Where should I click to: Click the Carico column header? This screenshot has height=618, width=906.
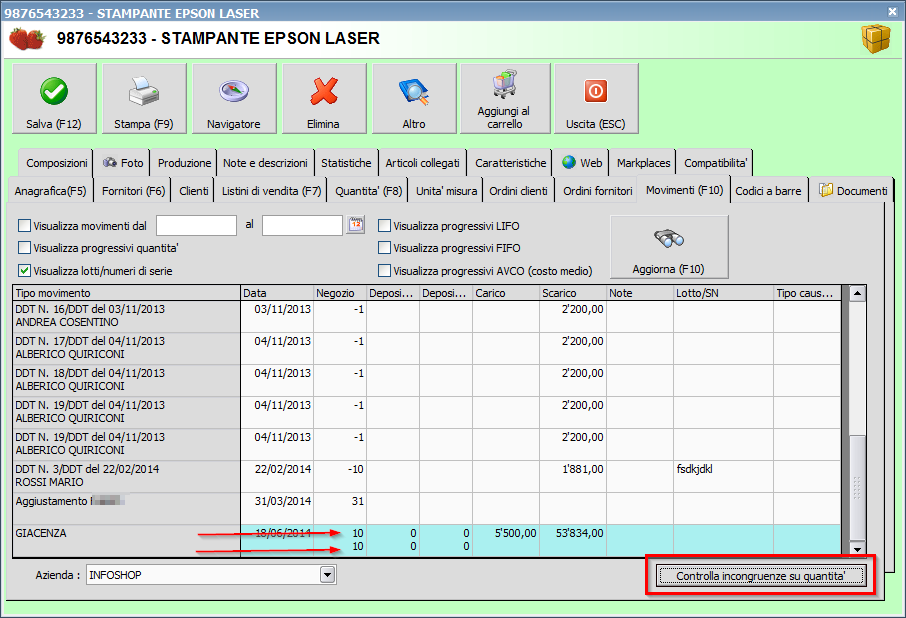[506, 293]
